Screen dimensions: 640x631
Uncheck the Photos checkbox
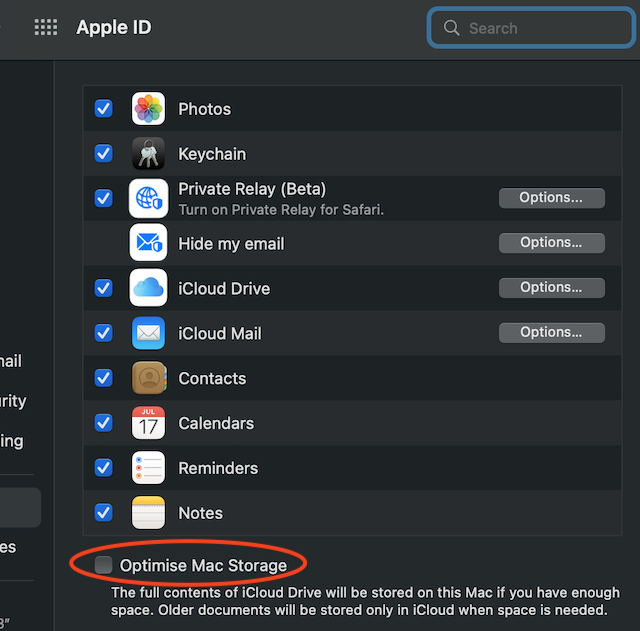tap(104, 109)
